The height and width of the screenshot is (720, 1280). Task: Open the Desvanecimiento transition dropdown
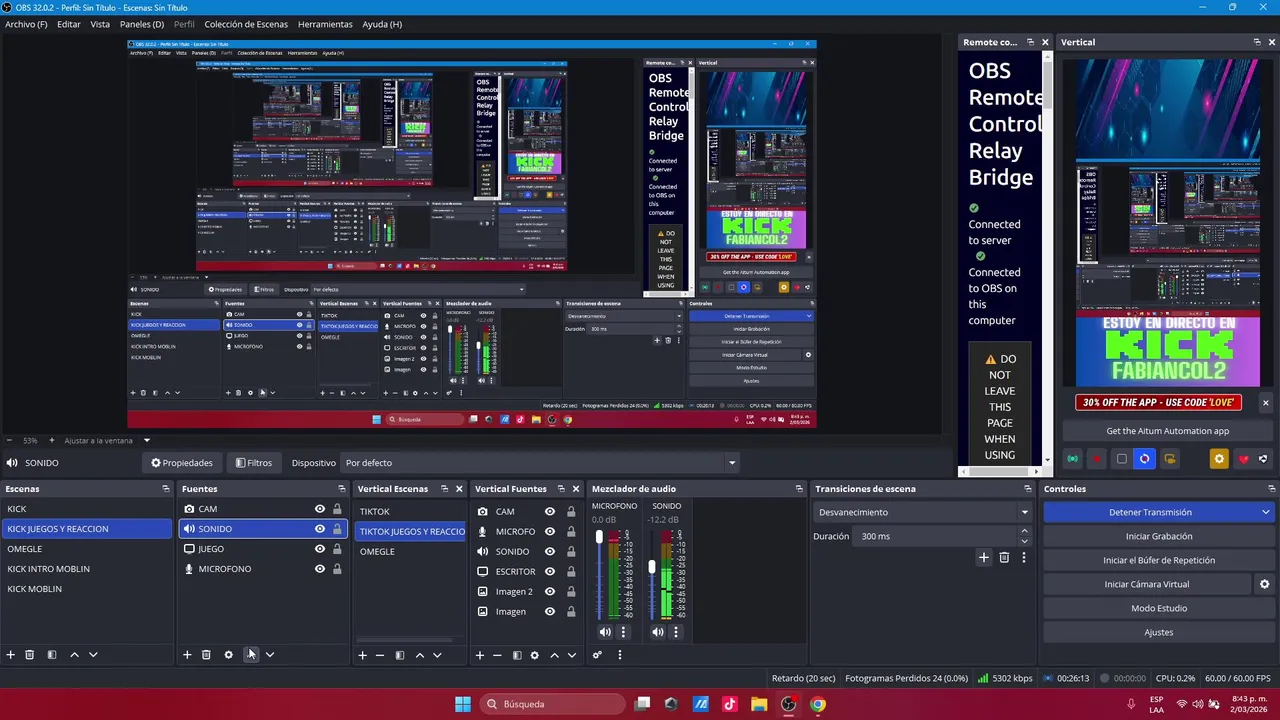click(922, 512)
